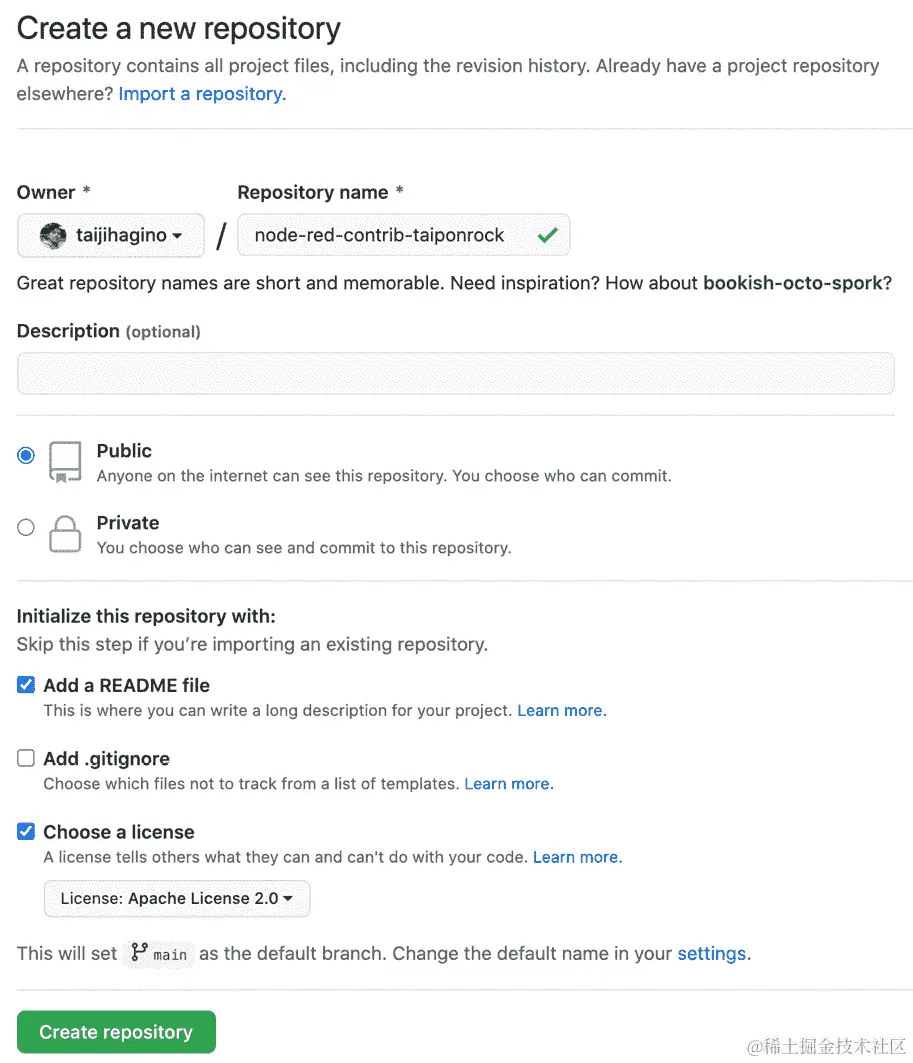Screen dimensions: 913x1063
Task: Open Learn more link for README
Action: [x=561, y=711]
